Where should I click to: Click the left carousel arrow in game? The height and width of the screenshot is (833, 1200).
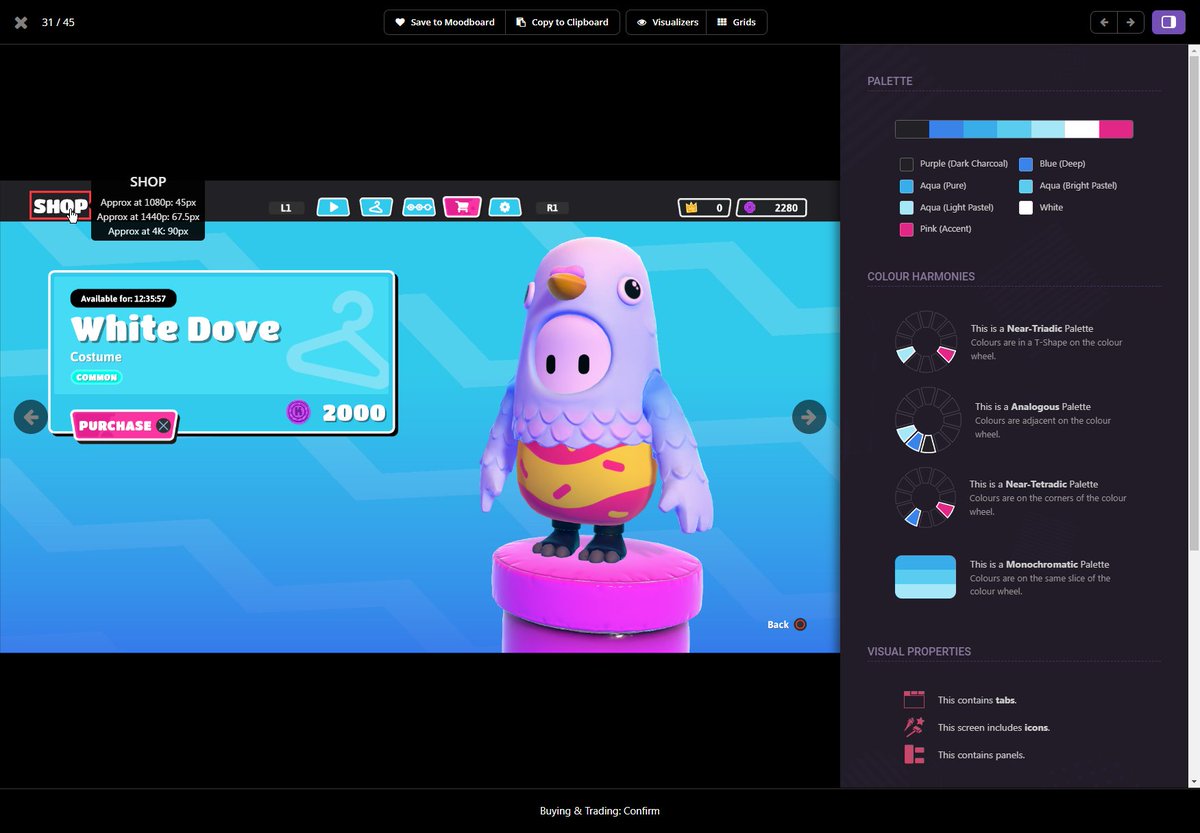click(x=31, y=416)
